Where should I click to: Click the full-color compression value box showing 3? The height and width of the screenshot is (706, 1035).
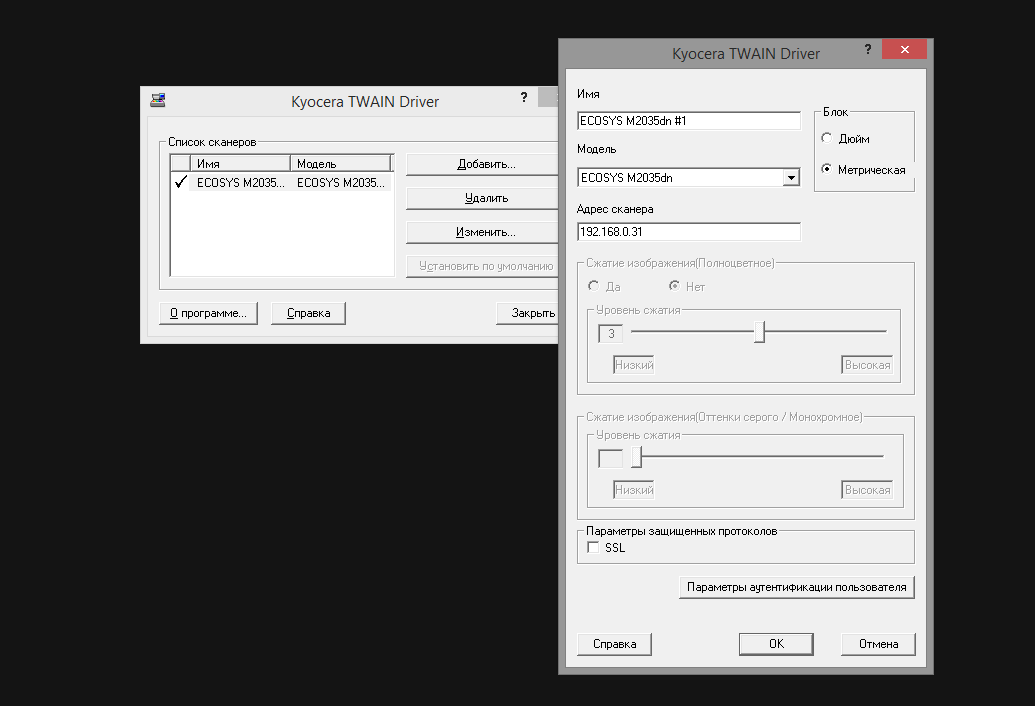click(x=611, y=334)
